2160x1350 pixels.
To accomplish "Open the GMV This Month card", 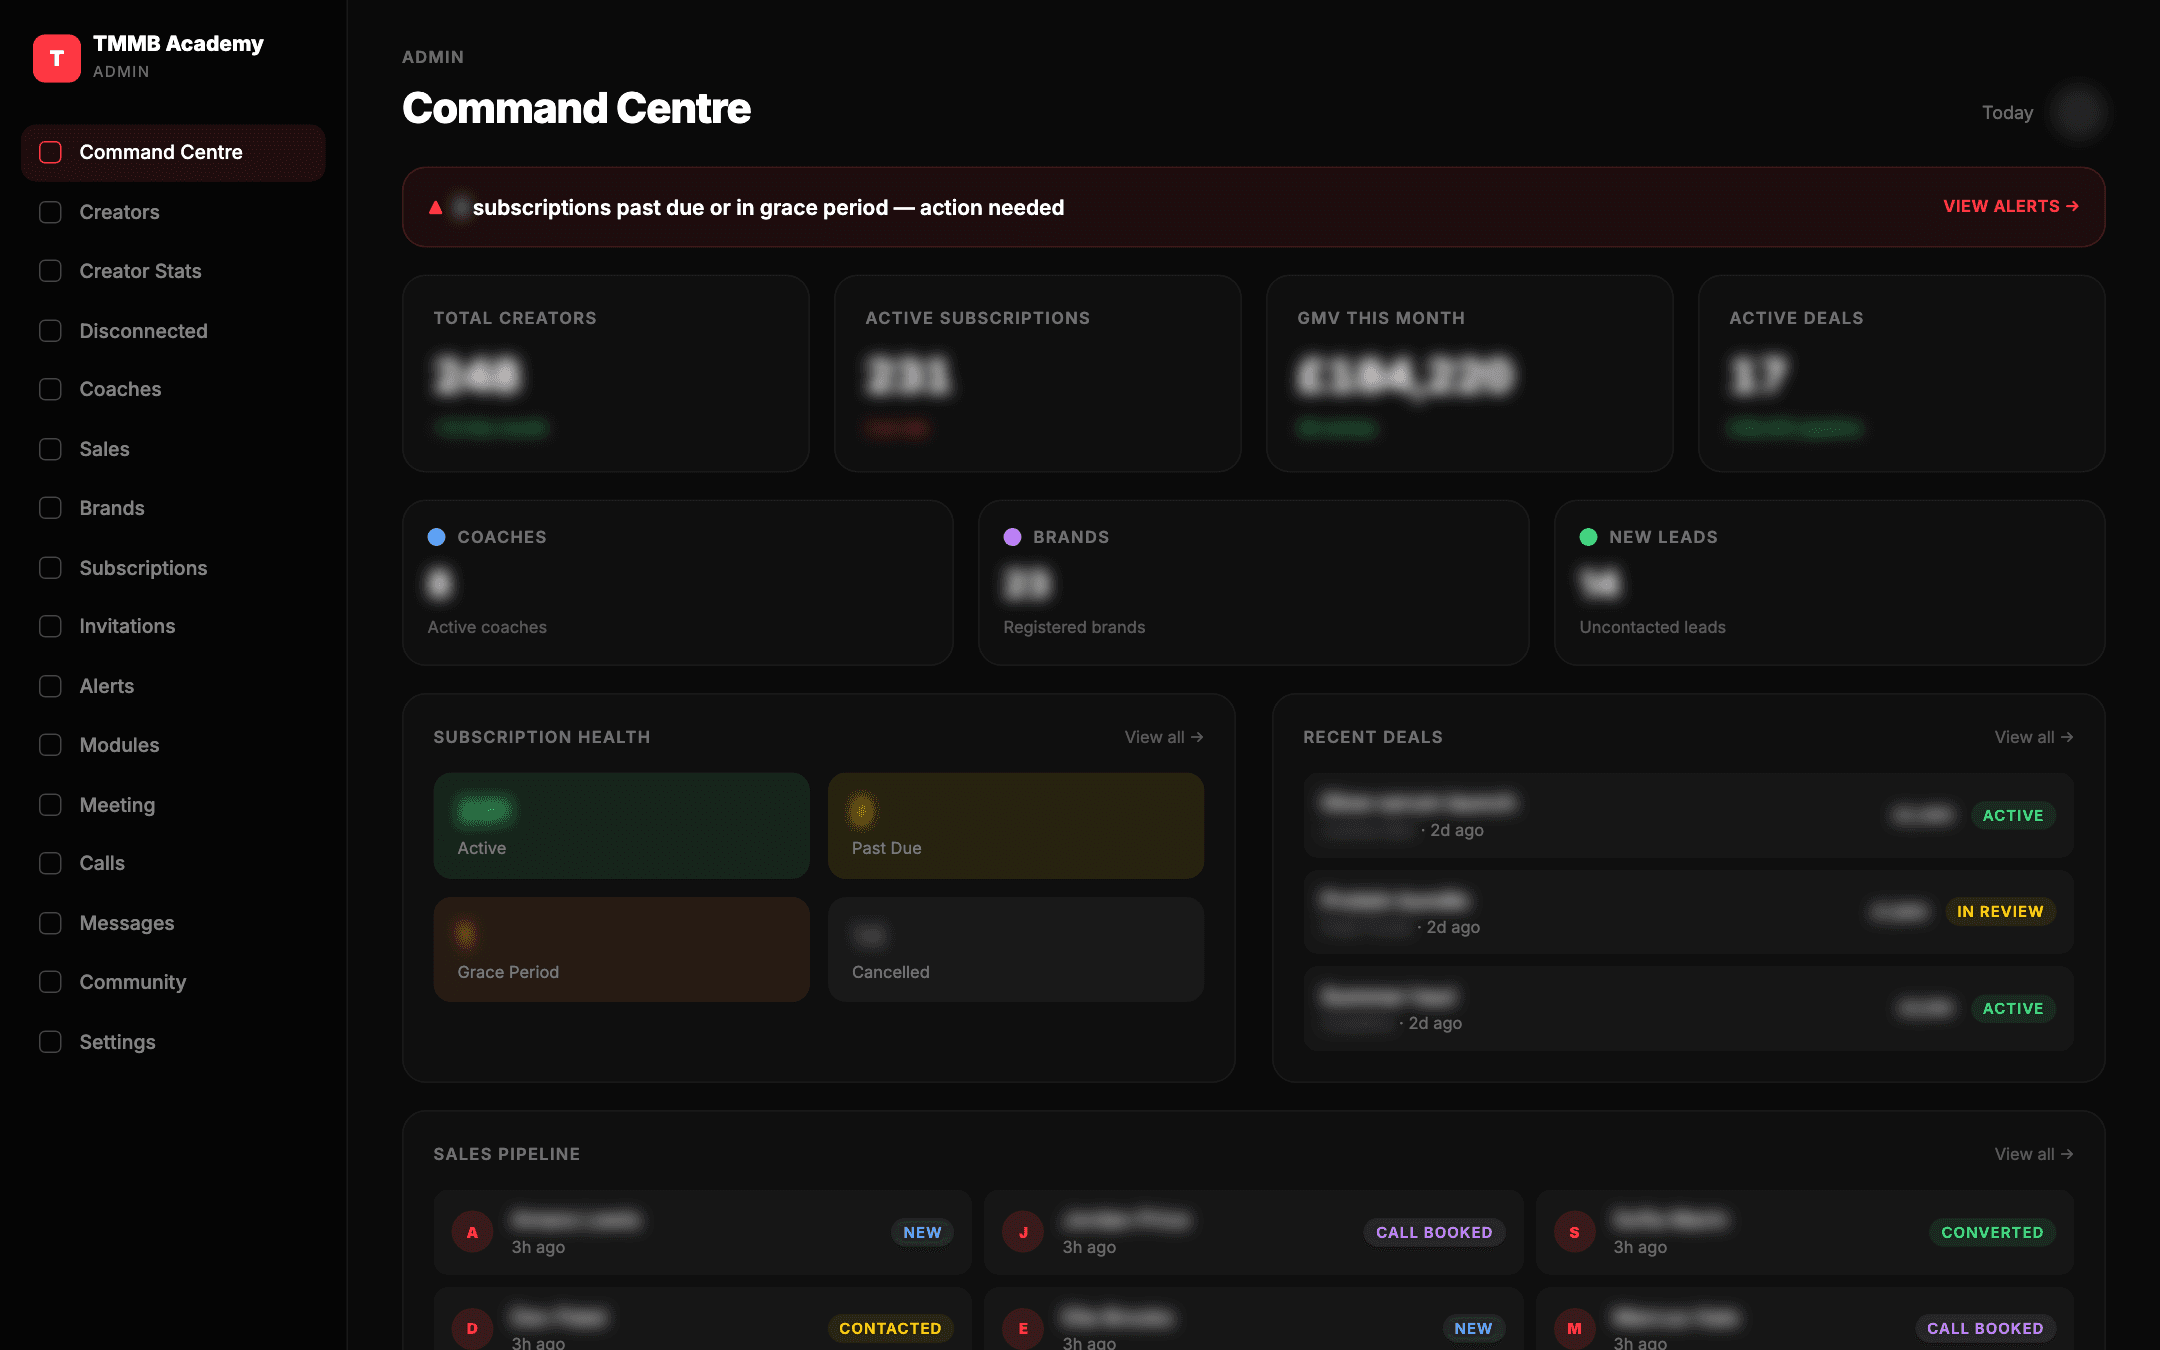I will pos(1469,373).
